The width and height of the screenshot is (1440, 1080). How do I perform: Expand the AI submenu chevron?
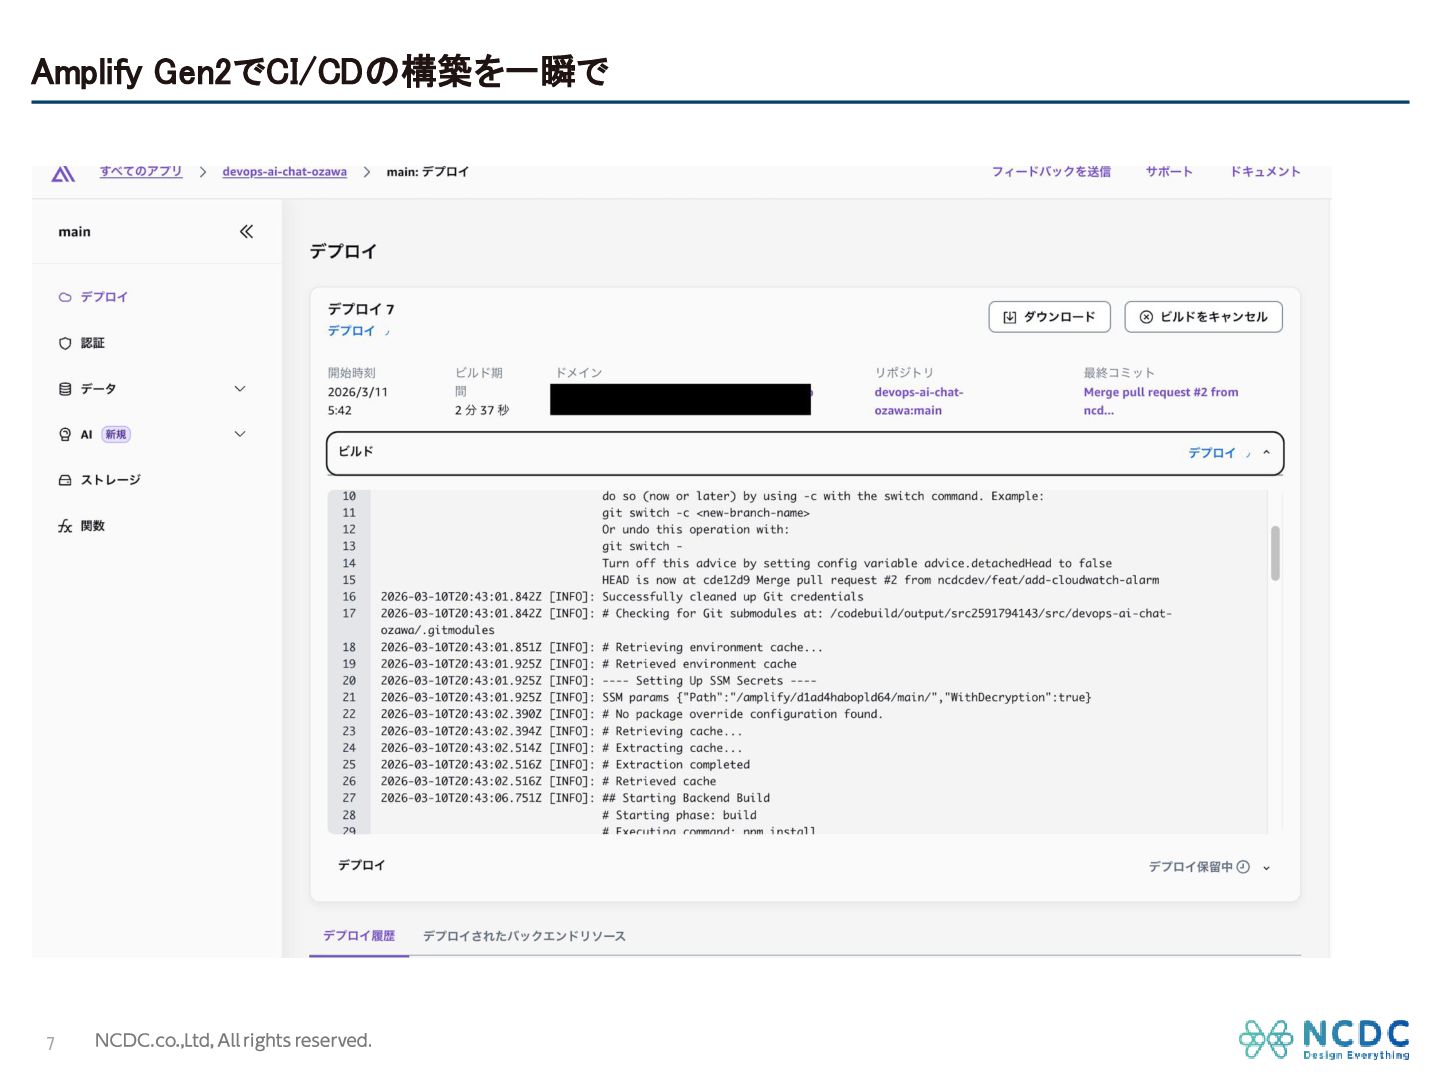240,434
